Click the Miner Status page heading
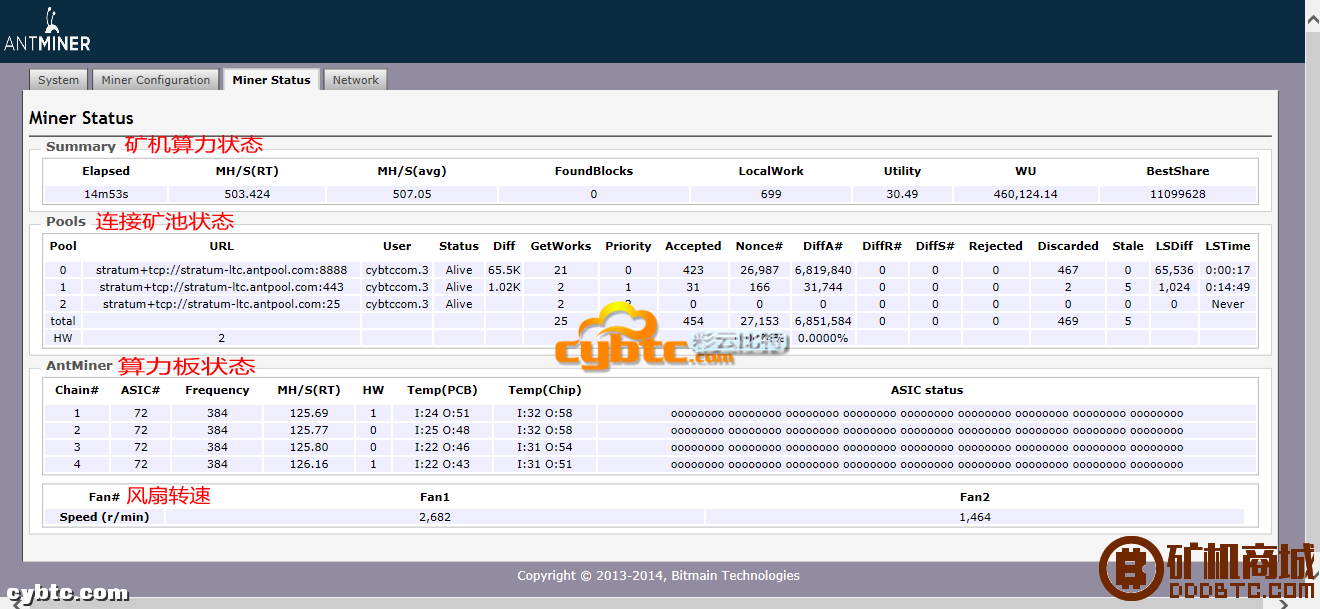1320x609 pixels. [x=81, y=118]
